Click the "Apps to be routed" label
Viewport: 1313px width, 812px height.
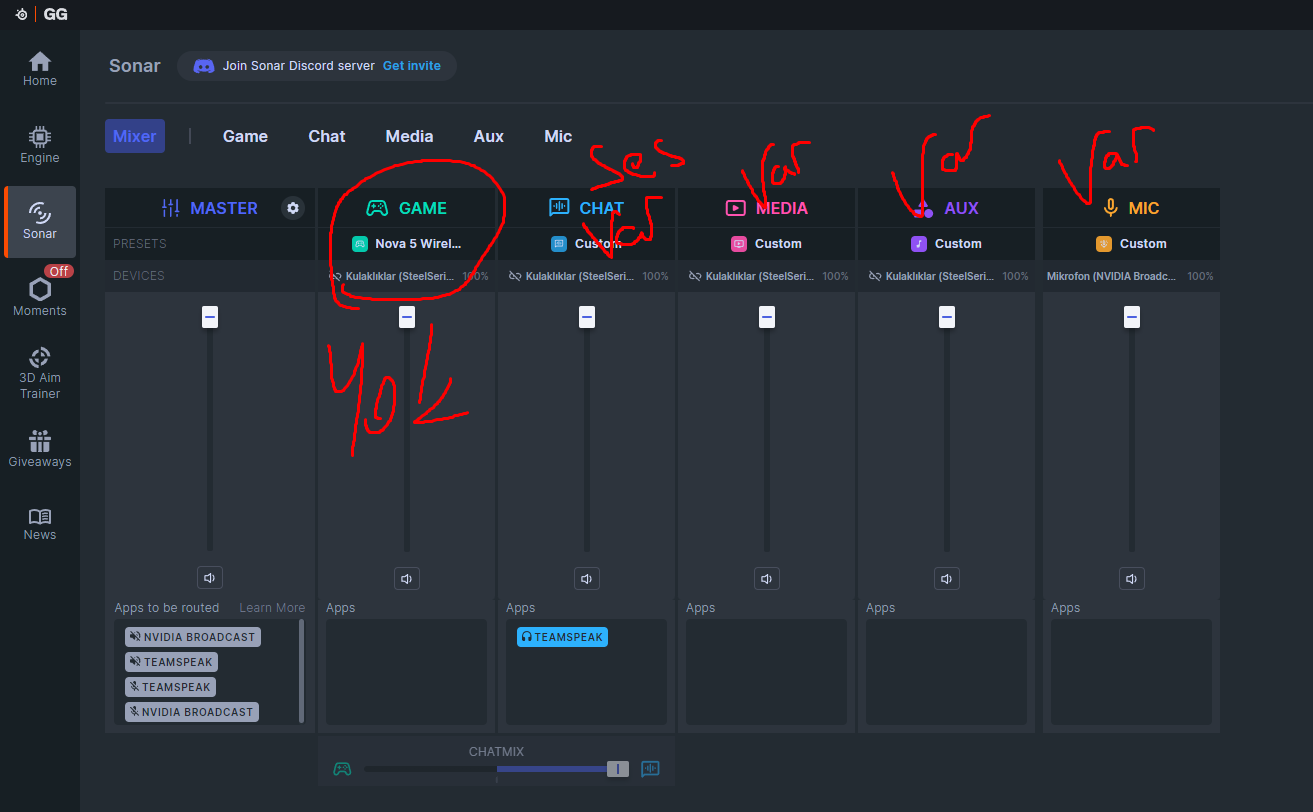(x=167, y=608)
